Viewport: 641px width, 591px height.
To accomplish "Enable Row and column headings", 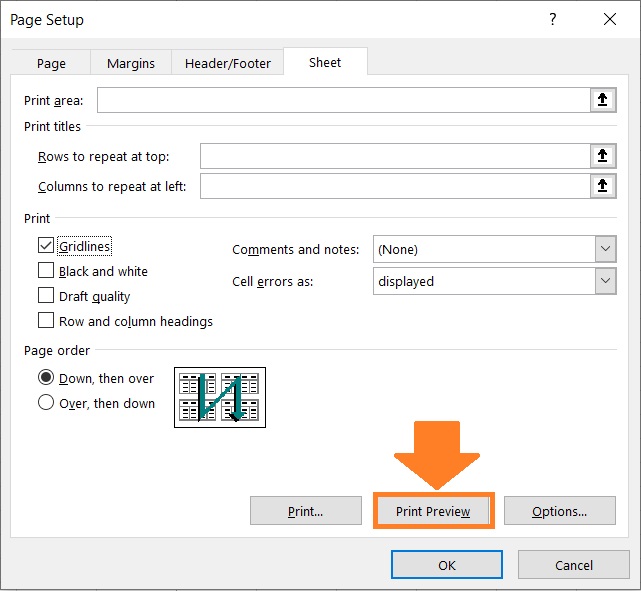I will click(46, 320).
